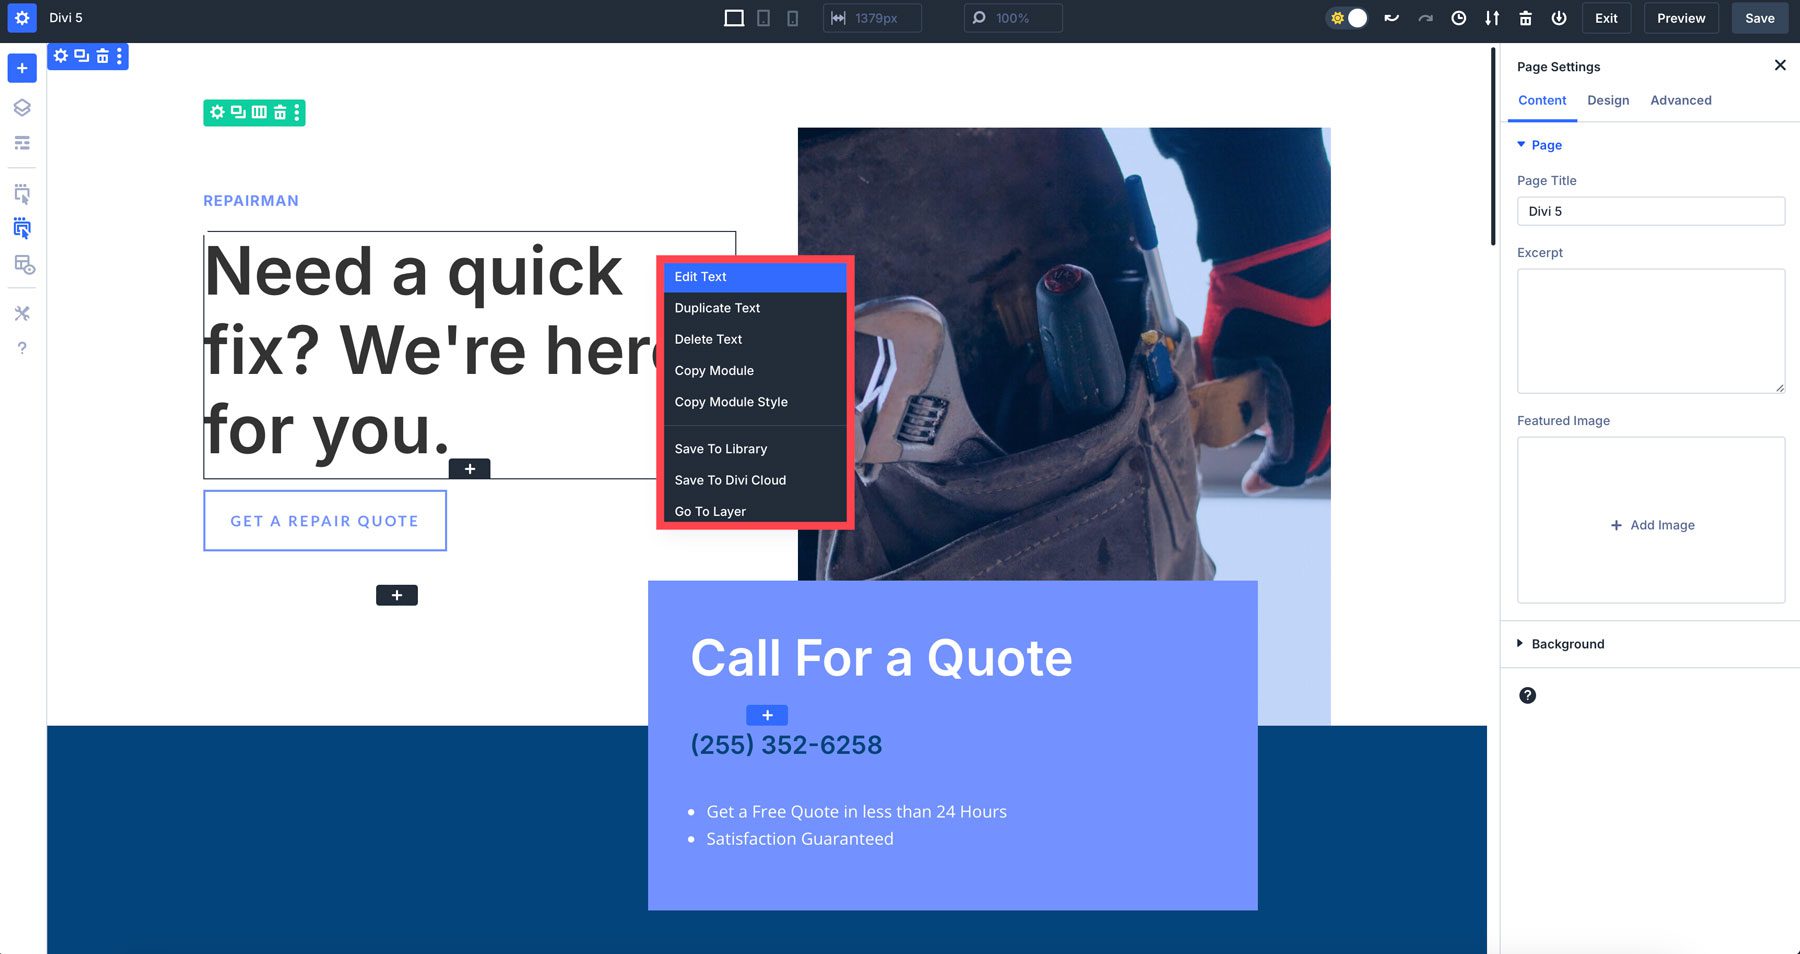This screenshot has width=1800, height=954.
Task: Switch to phone preview mode
Action: click(792, 18)
